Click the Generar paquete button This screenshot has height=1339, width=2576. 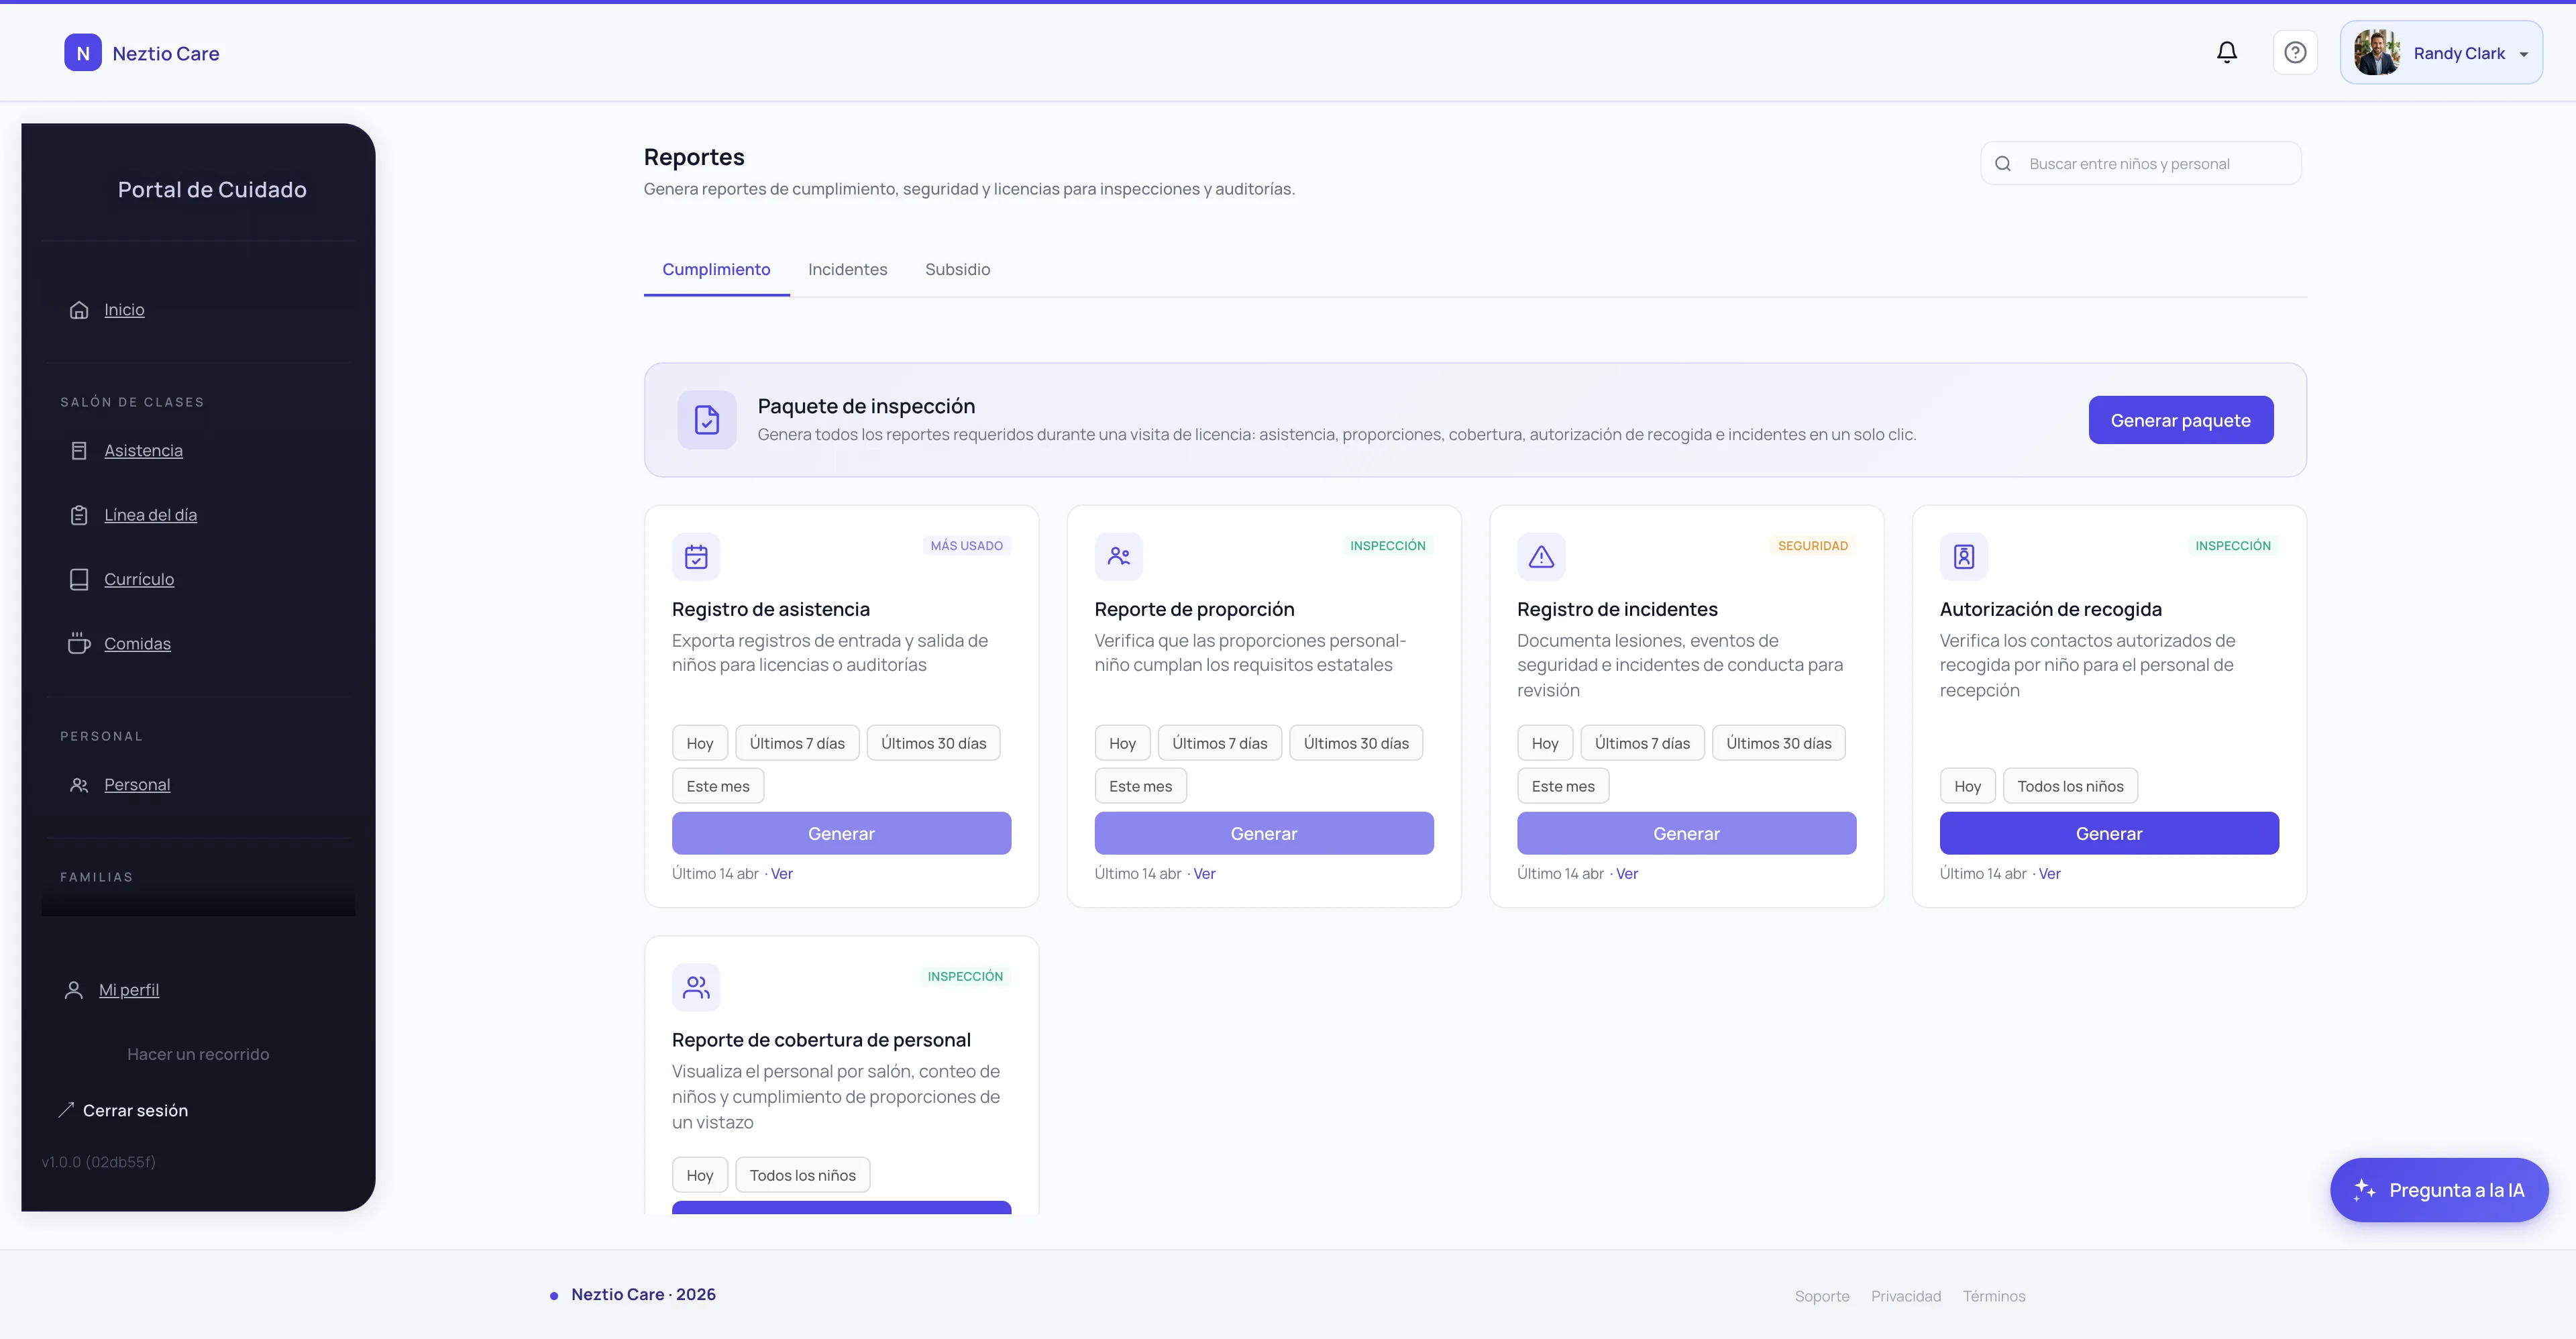pos(2180,420)
